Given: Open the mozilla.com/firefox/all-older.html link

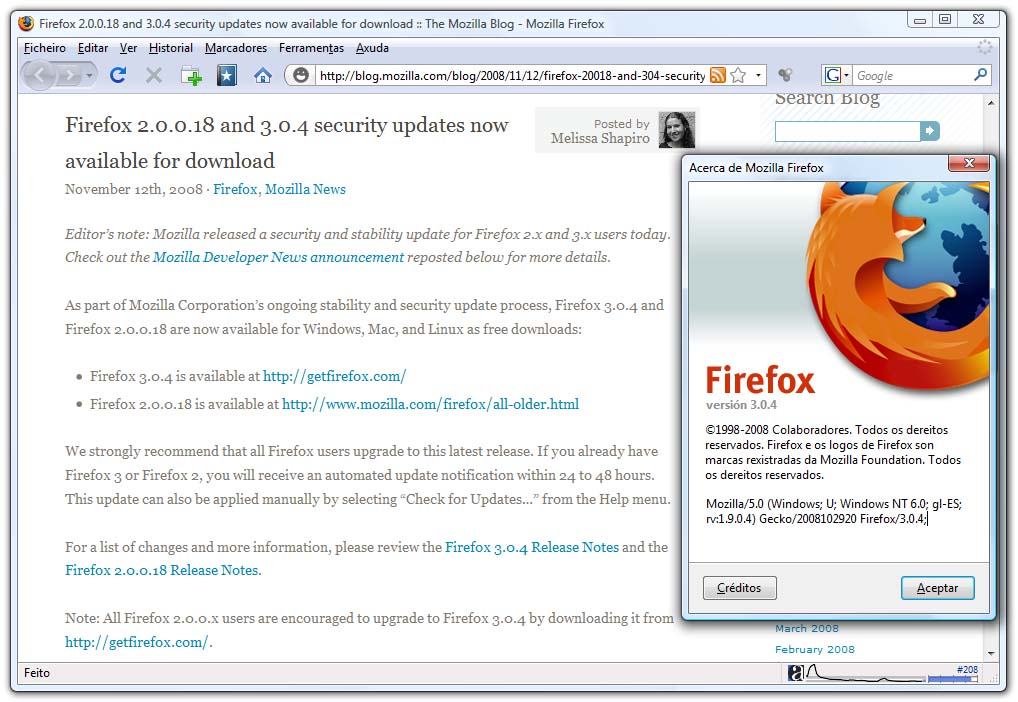Looking at the screenshot, I should [430, 404].
